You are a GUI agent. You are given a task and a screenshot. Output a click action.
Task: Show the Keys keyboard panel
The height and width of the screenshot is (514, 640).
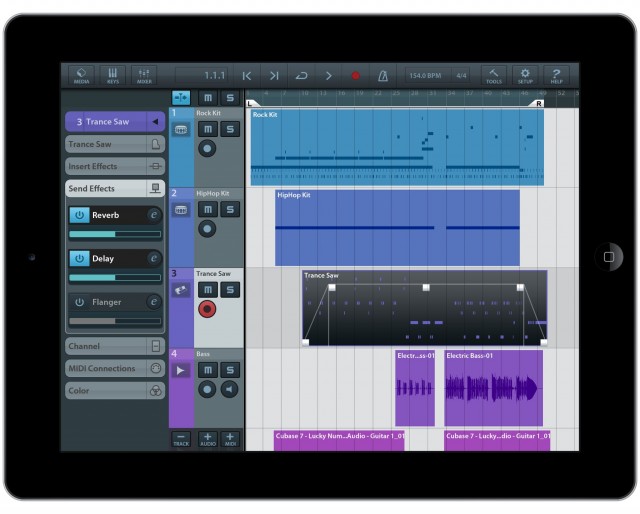tap(112, 76)
